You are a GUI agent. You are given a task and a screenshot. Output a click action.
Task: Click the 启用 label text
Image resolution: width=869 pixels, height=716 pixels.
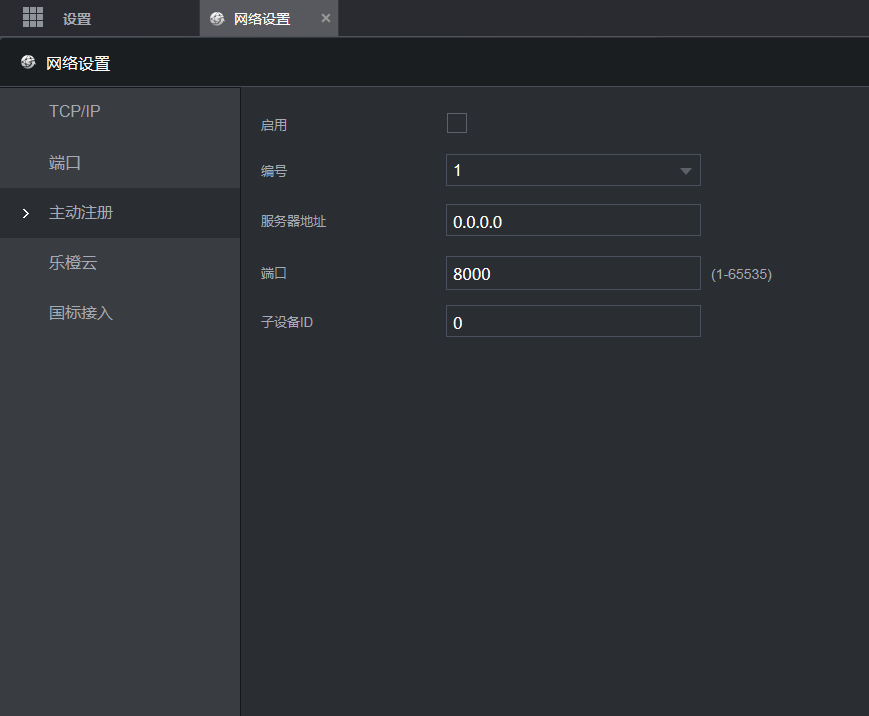274,125
